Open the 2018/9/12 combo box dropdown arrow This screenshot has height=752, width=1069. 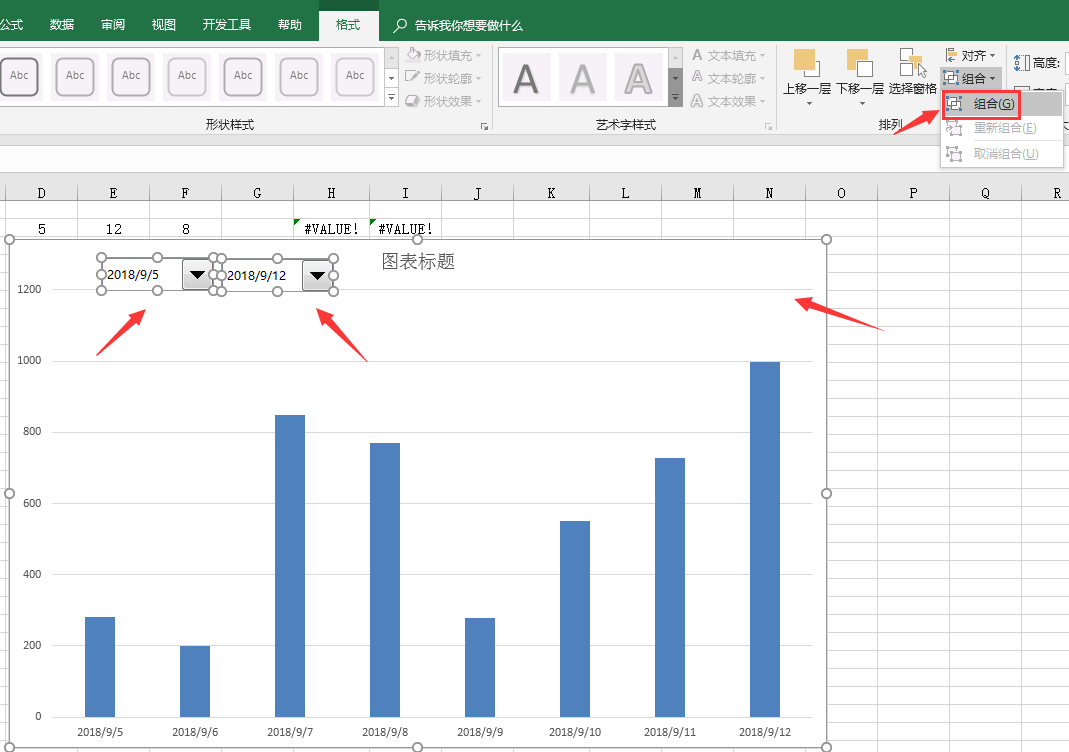coord(318,275)
